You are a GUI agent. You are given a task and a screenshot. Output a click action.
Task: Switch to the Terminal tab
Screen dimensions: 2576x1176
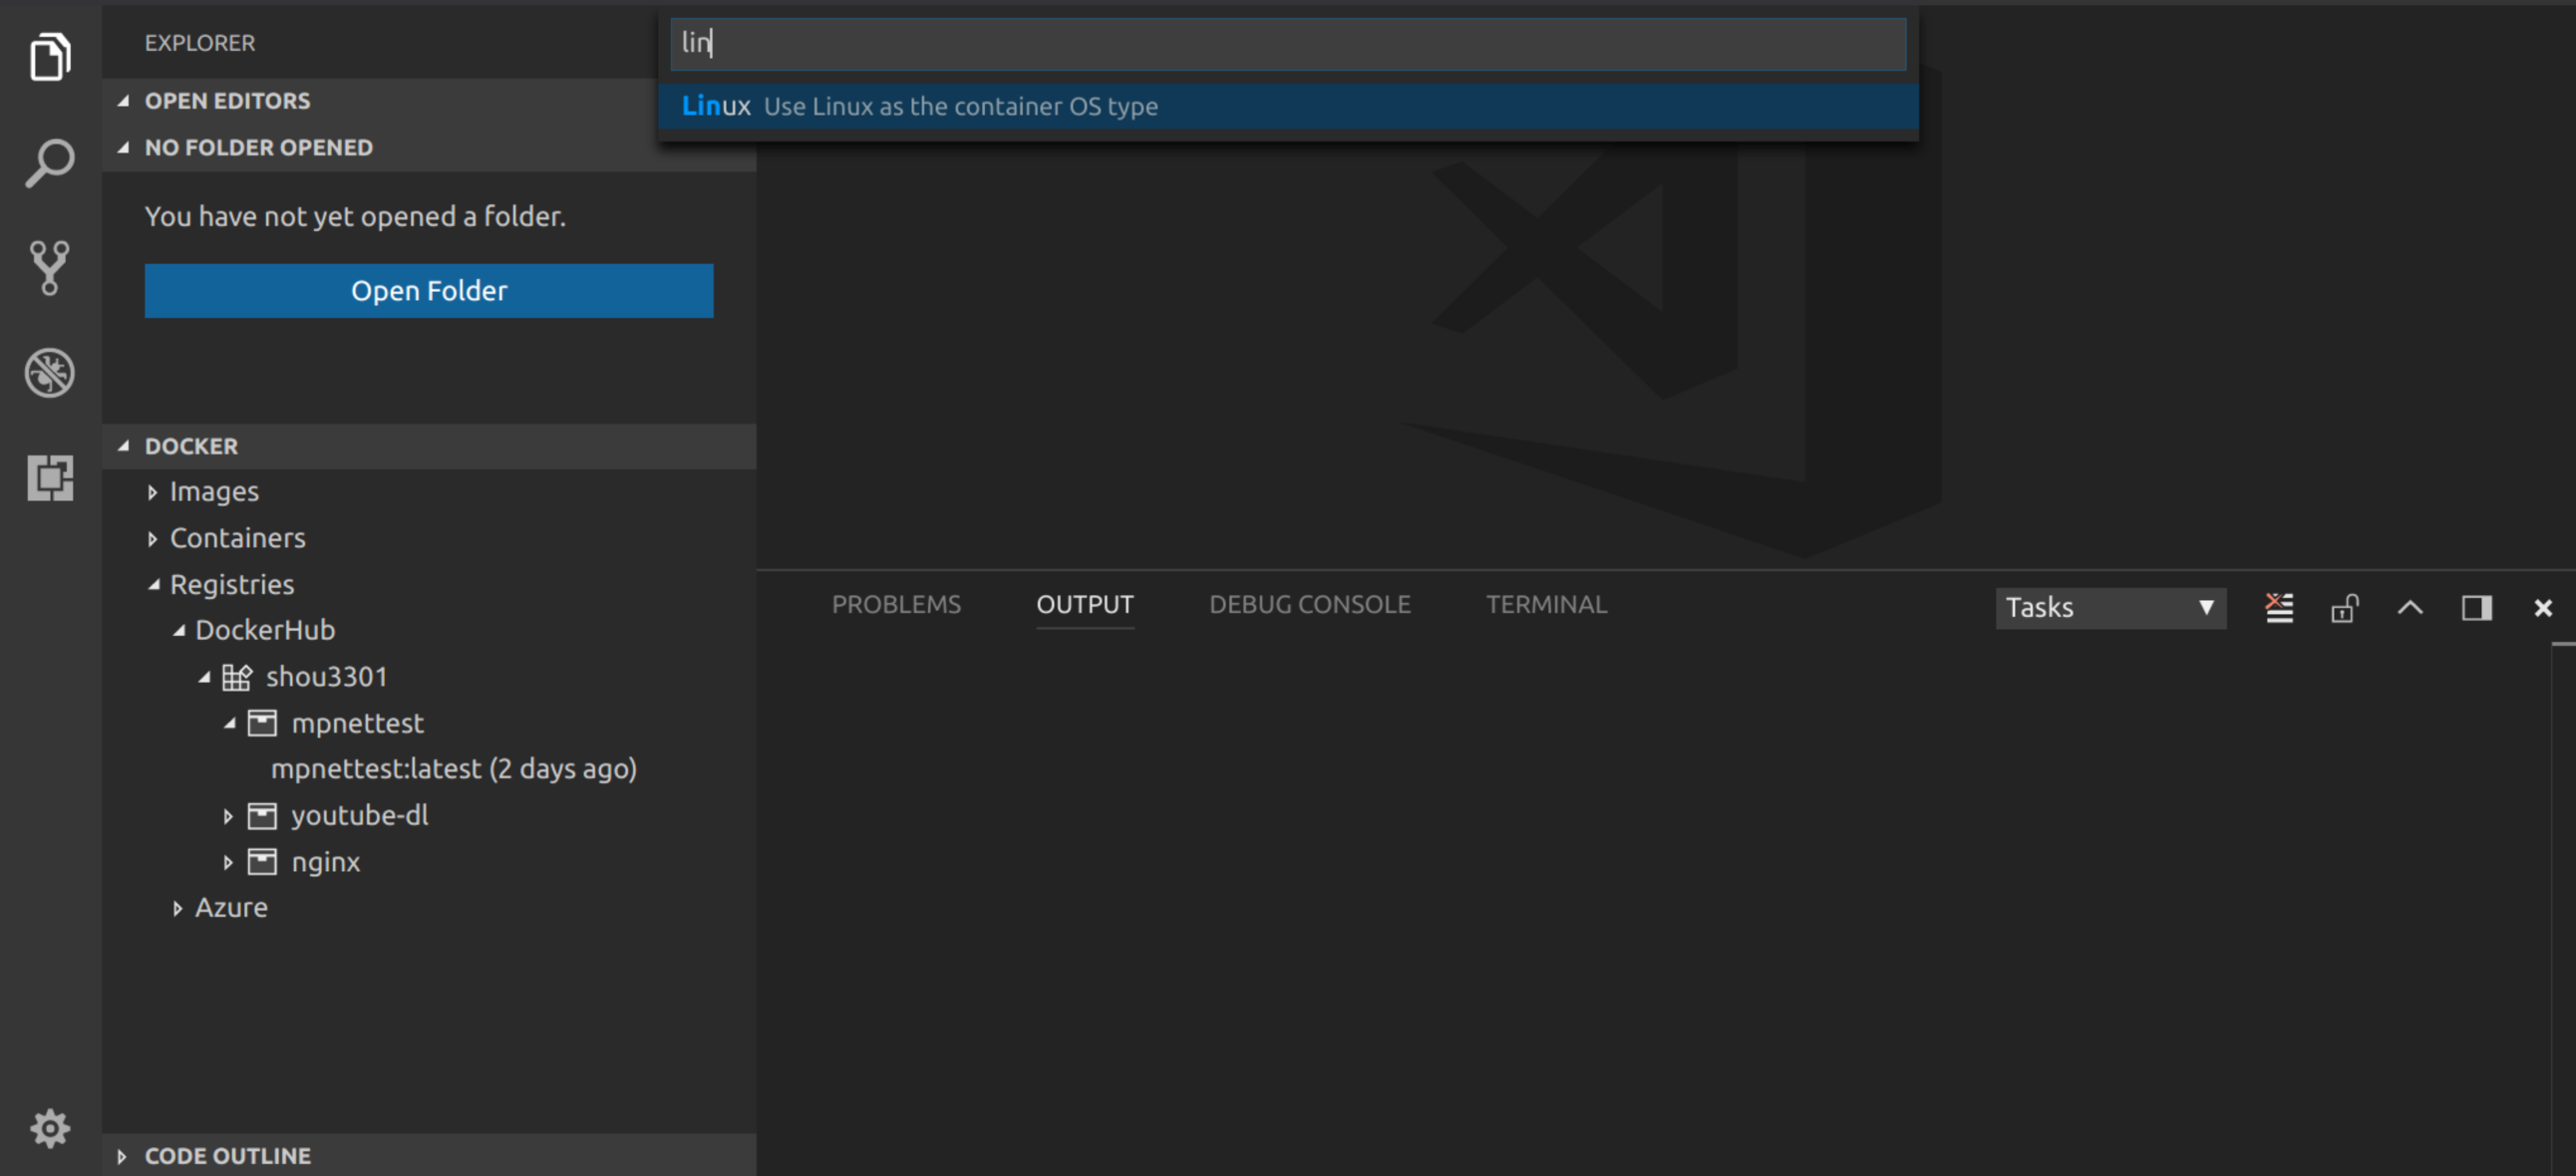tap(1545, 604)
